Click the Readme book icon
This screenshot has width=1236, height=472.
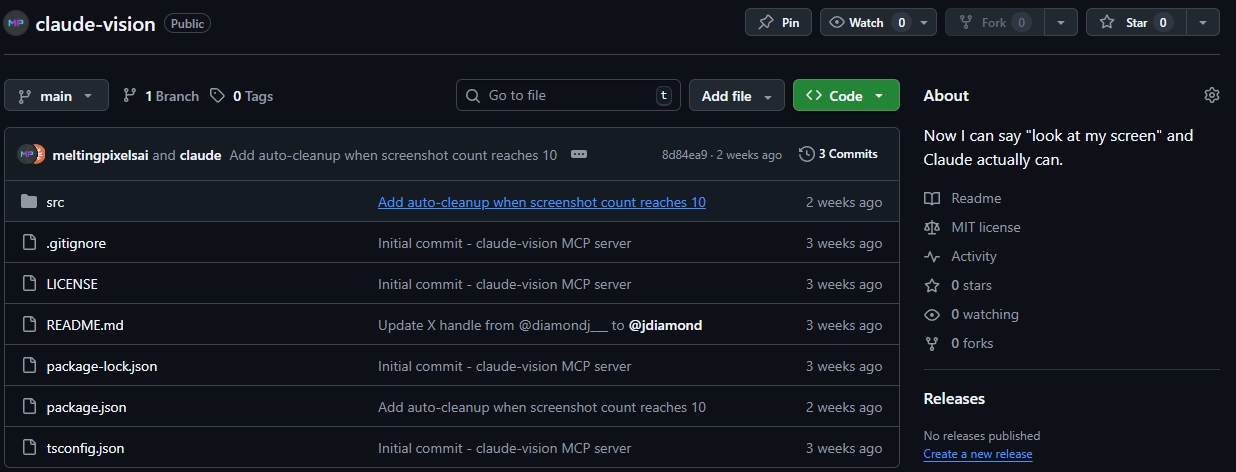click(x=932, y=198)
